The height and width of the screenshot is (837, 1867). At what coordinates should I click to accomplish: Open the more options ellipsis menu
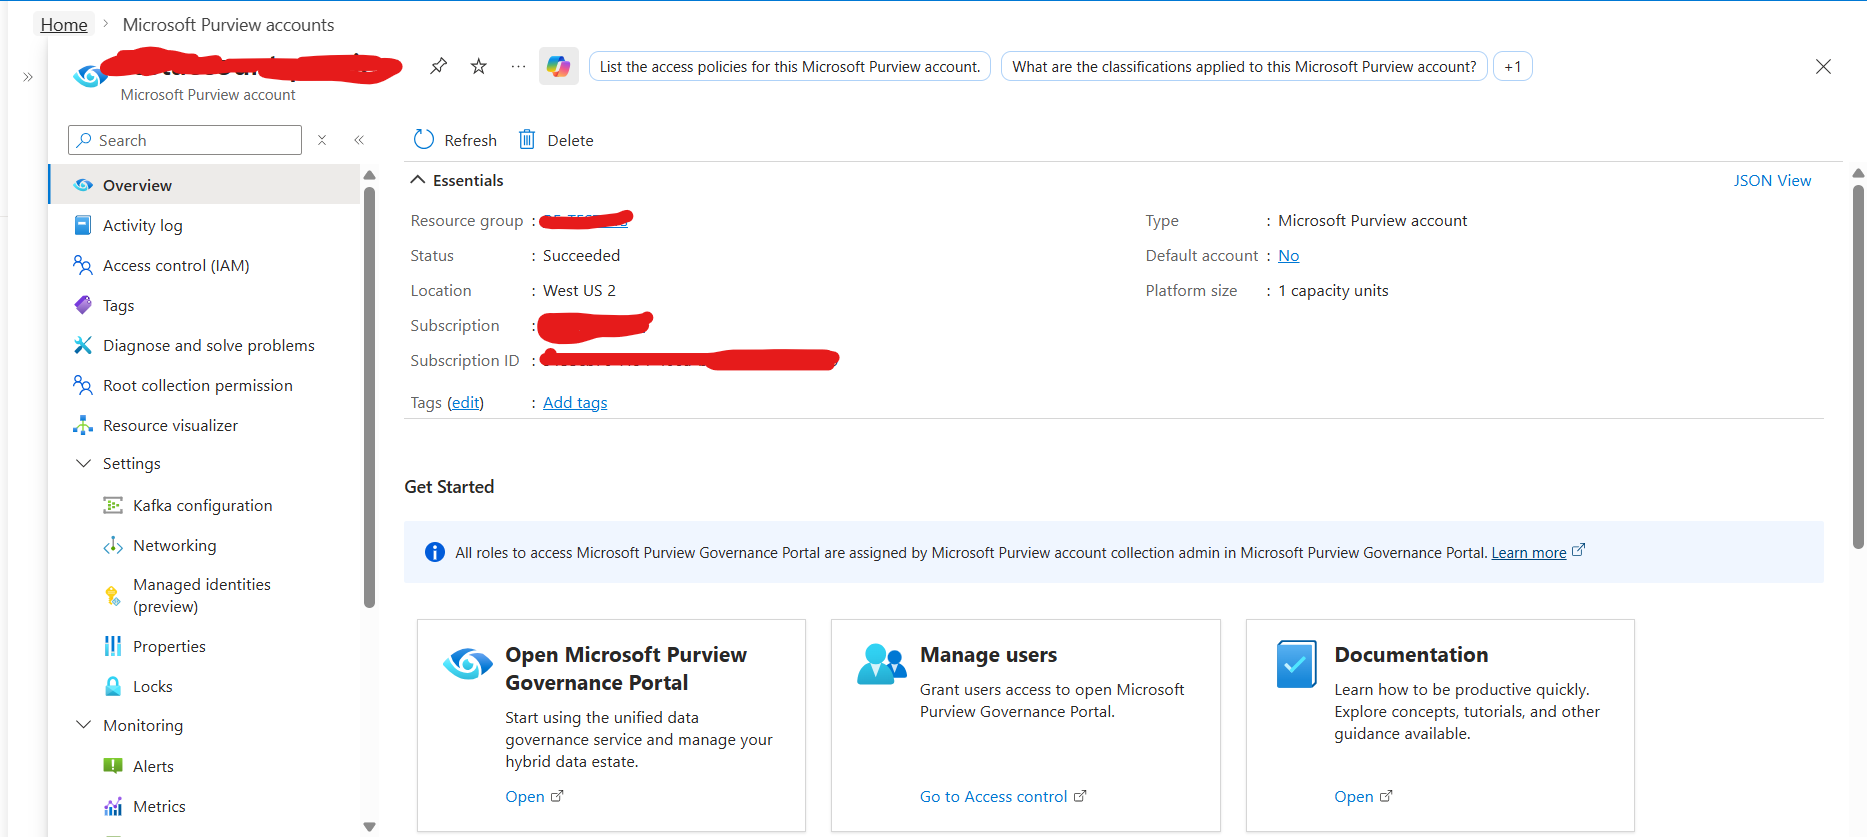[x=518, y=66]
